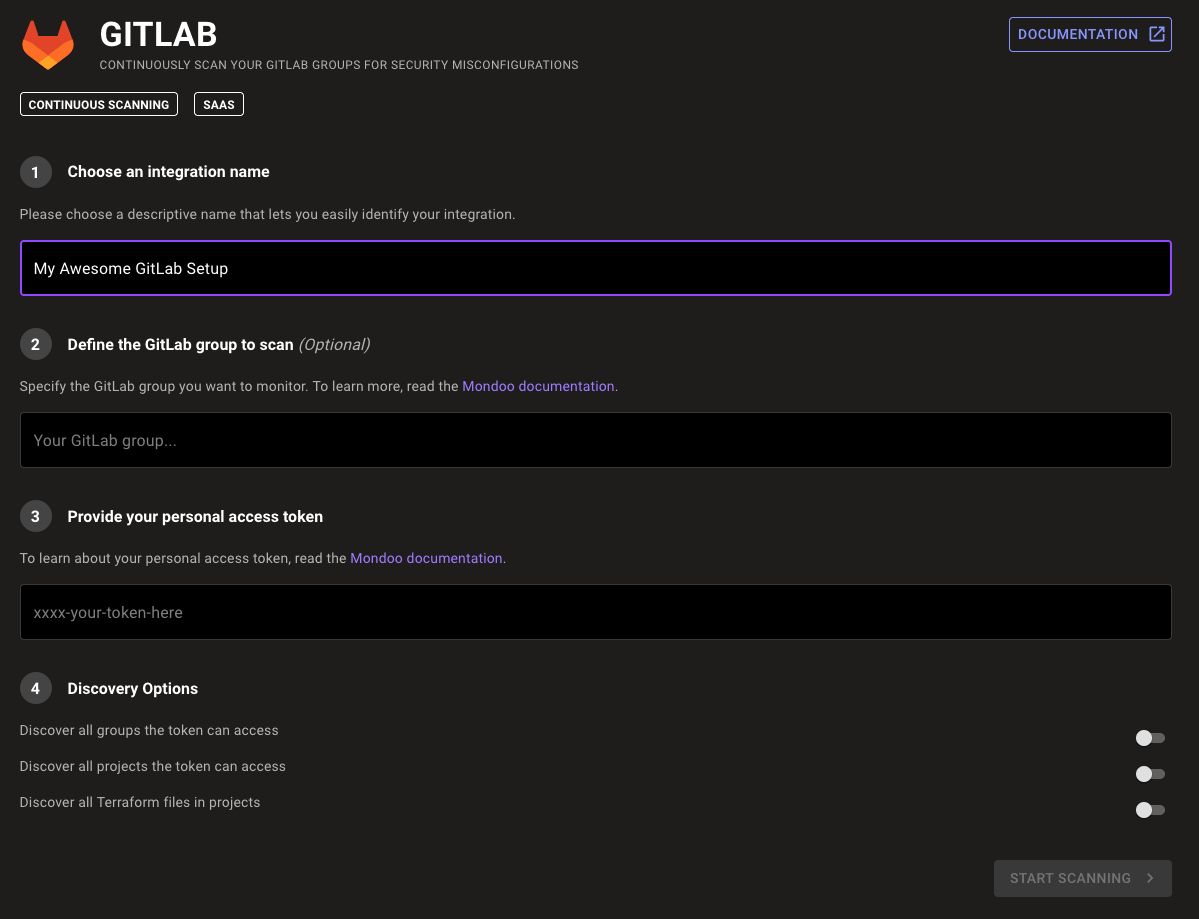Select the CONTINUOUS SCANNING badge

point(98,104)
